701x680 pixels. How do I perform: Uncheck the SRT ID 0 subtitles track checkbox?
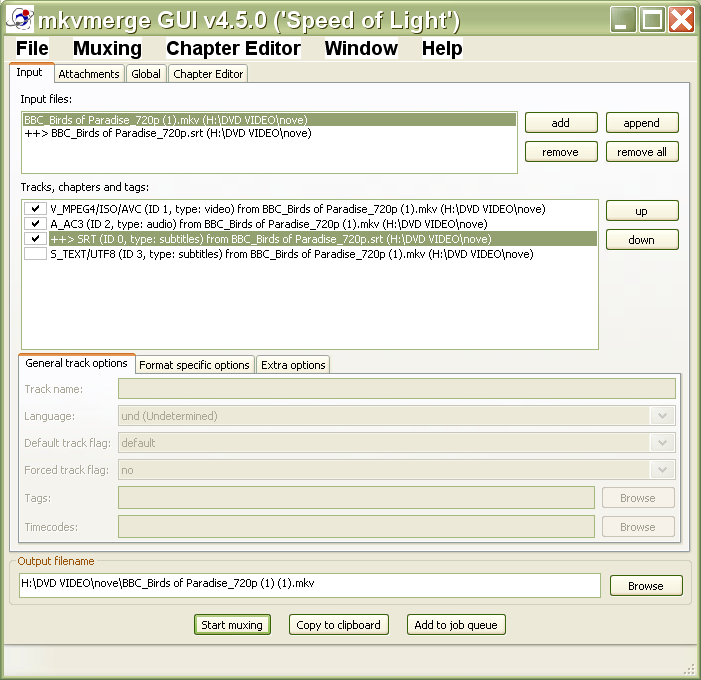pyautogui.click(x=35, y=239)
